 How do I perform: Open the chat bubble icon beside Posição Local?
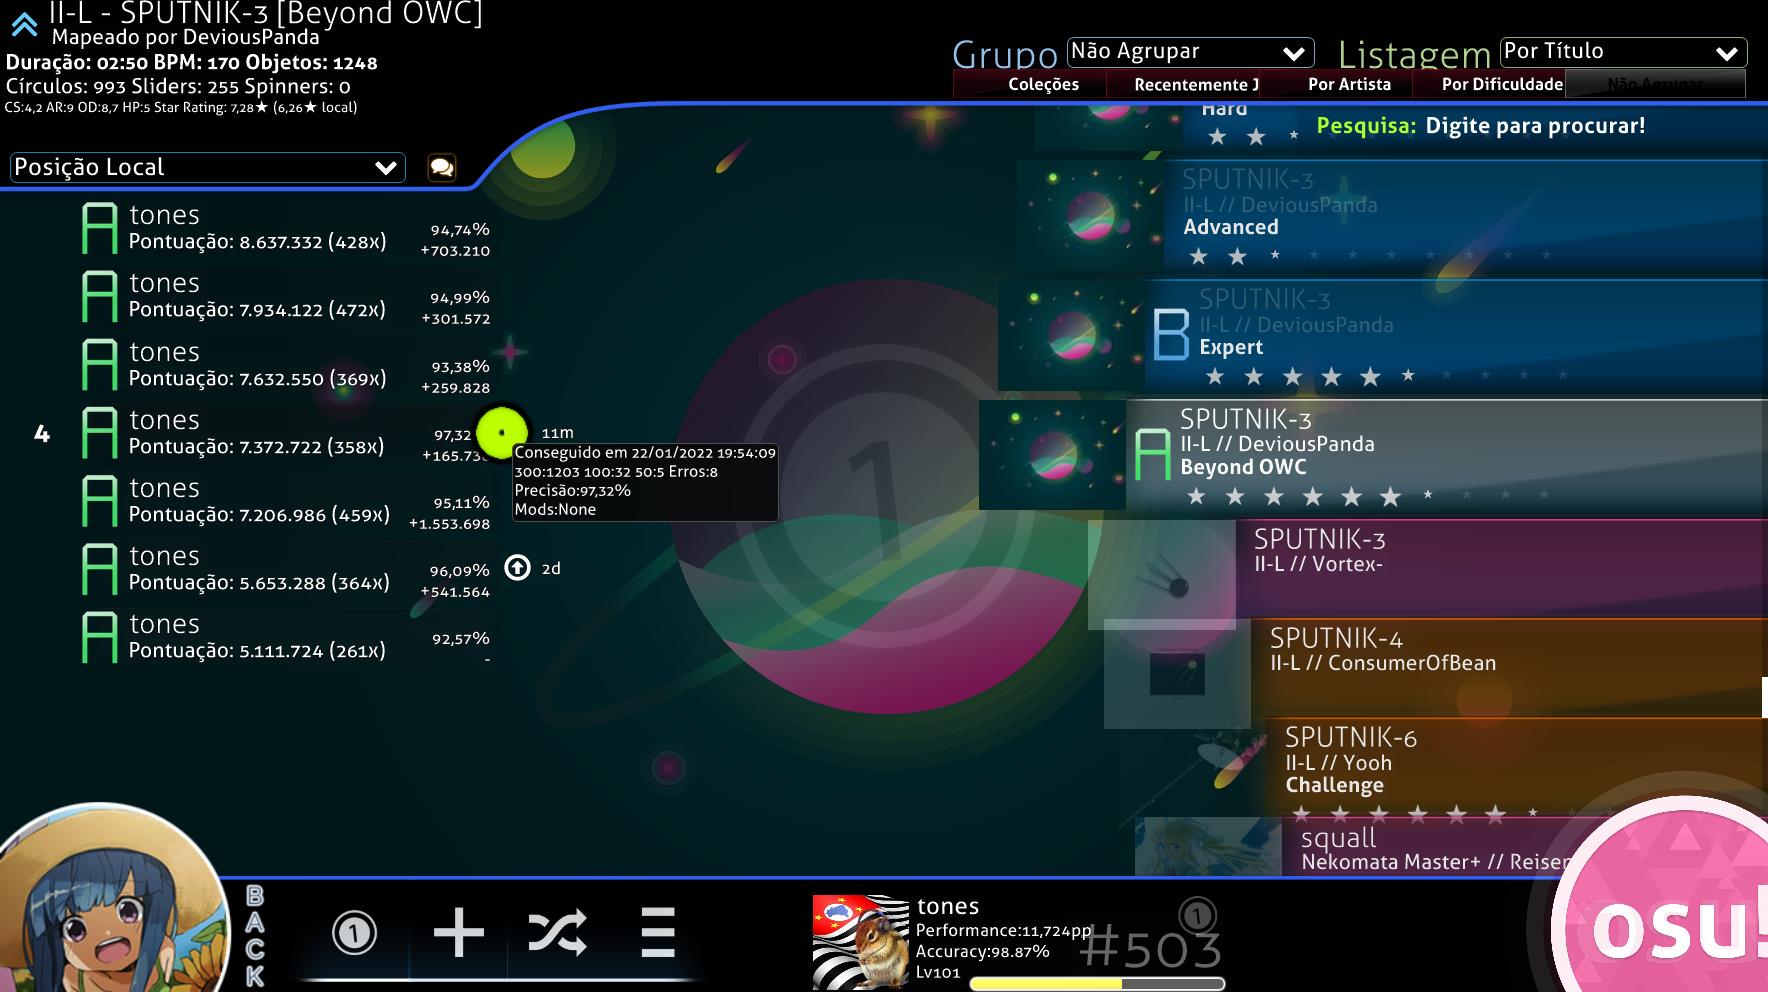(442, 167)
